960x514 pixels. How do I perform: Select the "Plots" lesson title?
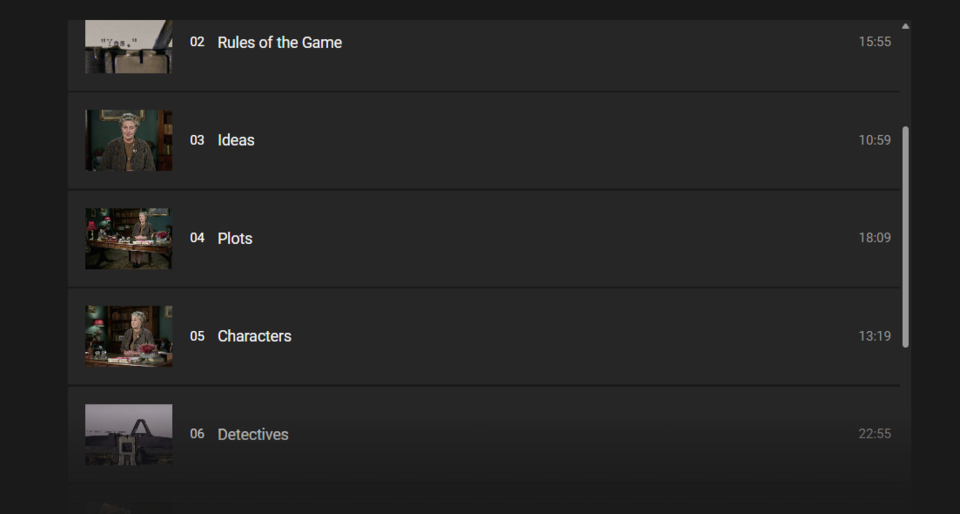click(x=235, y=238)
